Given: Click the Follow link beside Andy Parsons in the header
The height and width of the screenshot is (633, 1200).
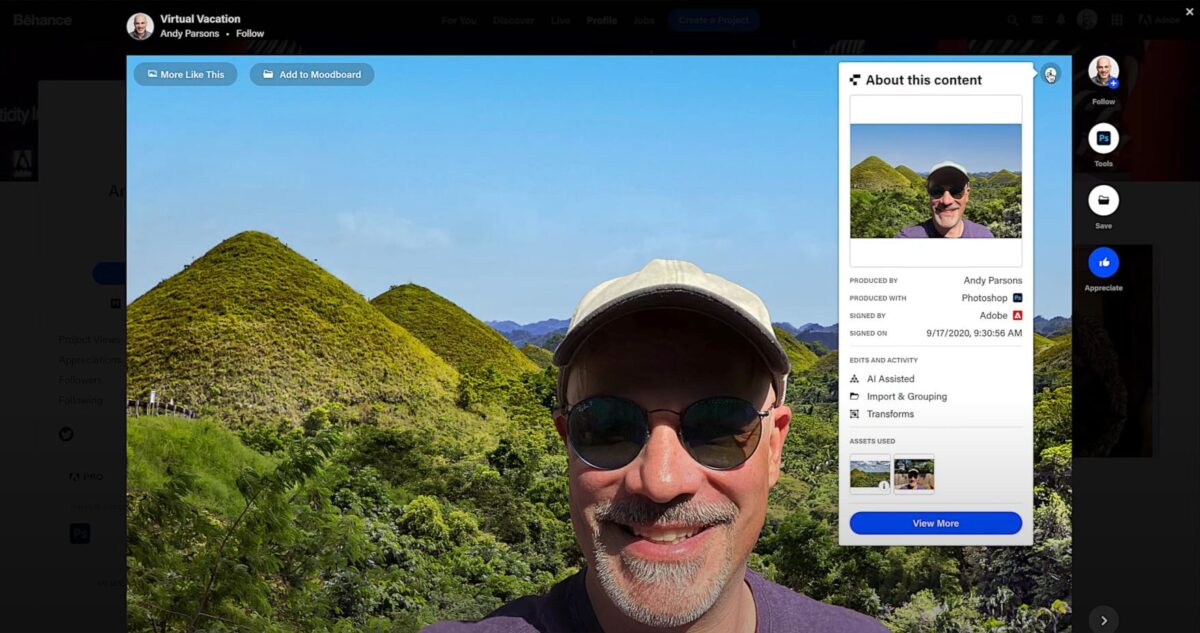Looking at the screenshot, I should 250,33.
